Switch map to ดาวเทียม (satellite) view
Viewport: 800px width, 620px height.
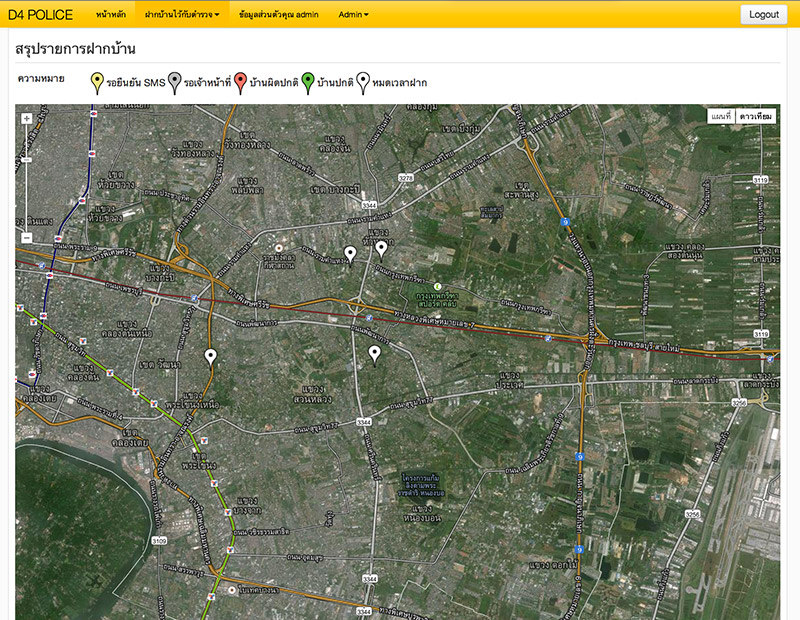tap(756, 117)
